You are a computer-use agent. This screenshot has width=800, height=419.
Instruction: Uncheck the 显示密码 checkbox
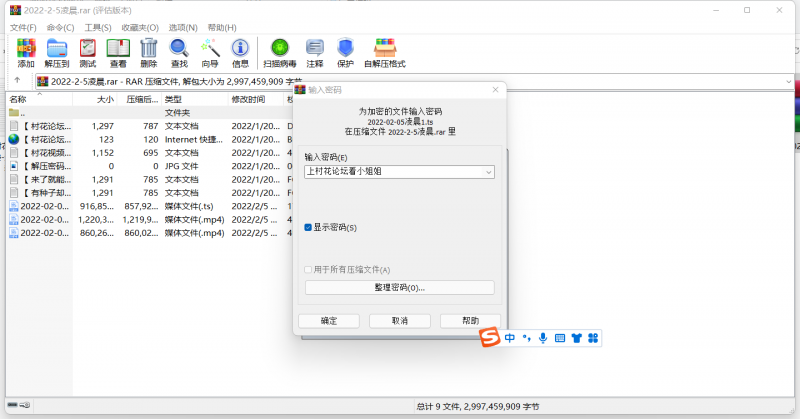coord(309,227)
